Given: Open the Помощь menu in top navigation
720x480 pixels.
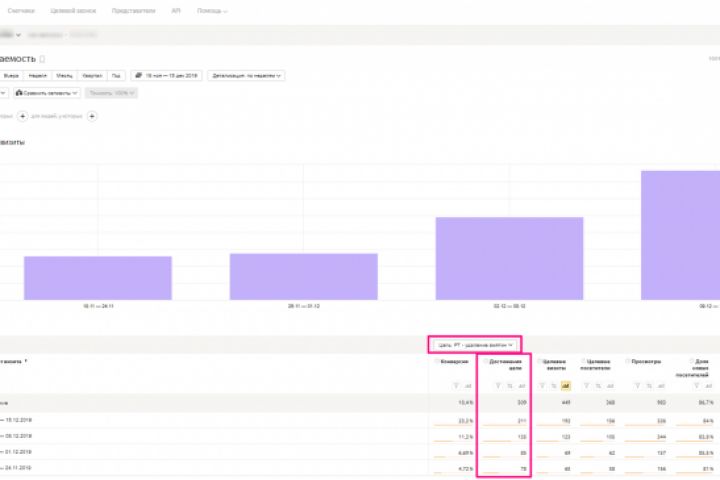Looking at the screenshot, I should point(212,11).
